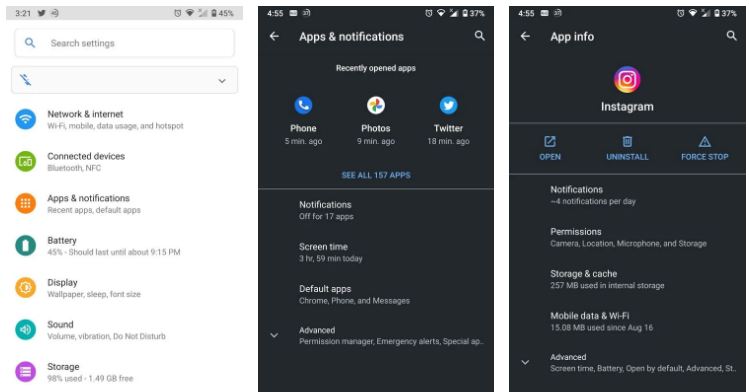
Task: Open the Twitter app icon
Action: coord(448,105)
